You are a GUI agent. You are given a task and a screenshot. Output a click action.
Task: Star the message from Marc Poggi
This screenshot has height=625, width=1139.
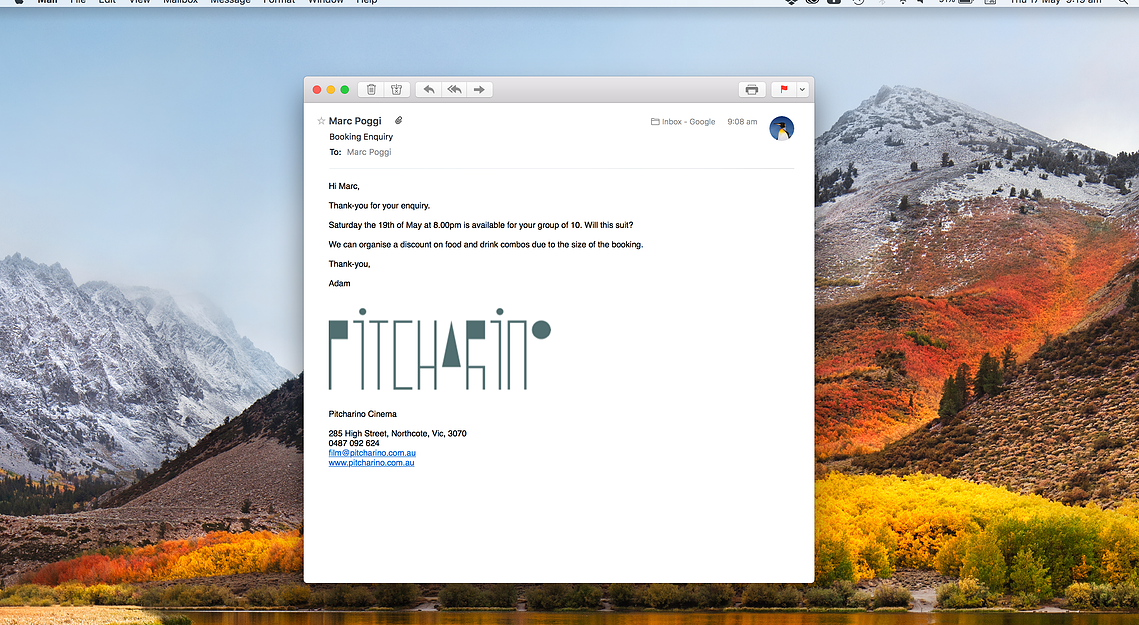(x=321, y=121)
